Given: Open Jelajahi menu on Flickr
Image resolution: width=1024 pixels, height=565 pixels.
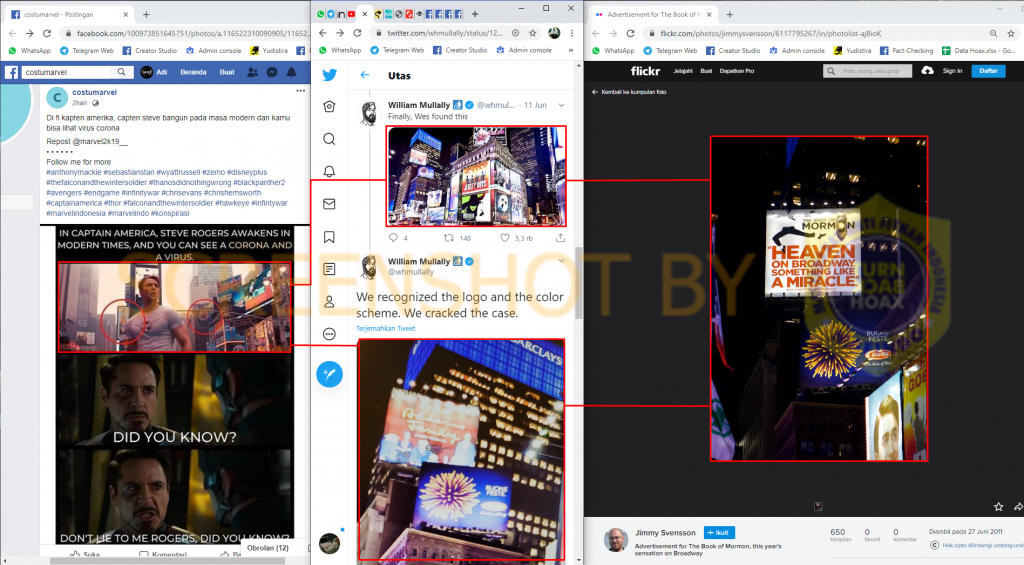Looking at the screenshot, I should click(683, 71).
